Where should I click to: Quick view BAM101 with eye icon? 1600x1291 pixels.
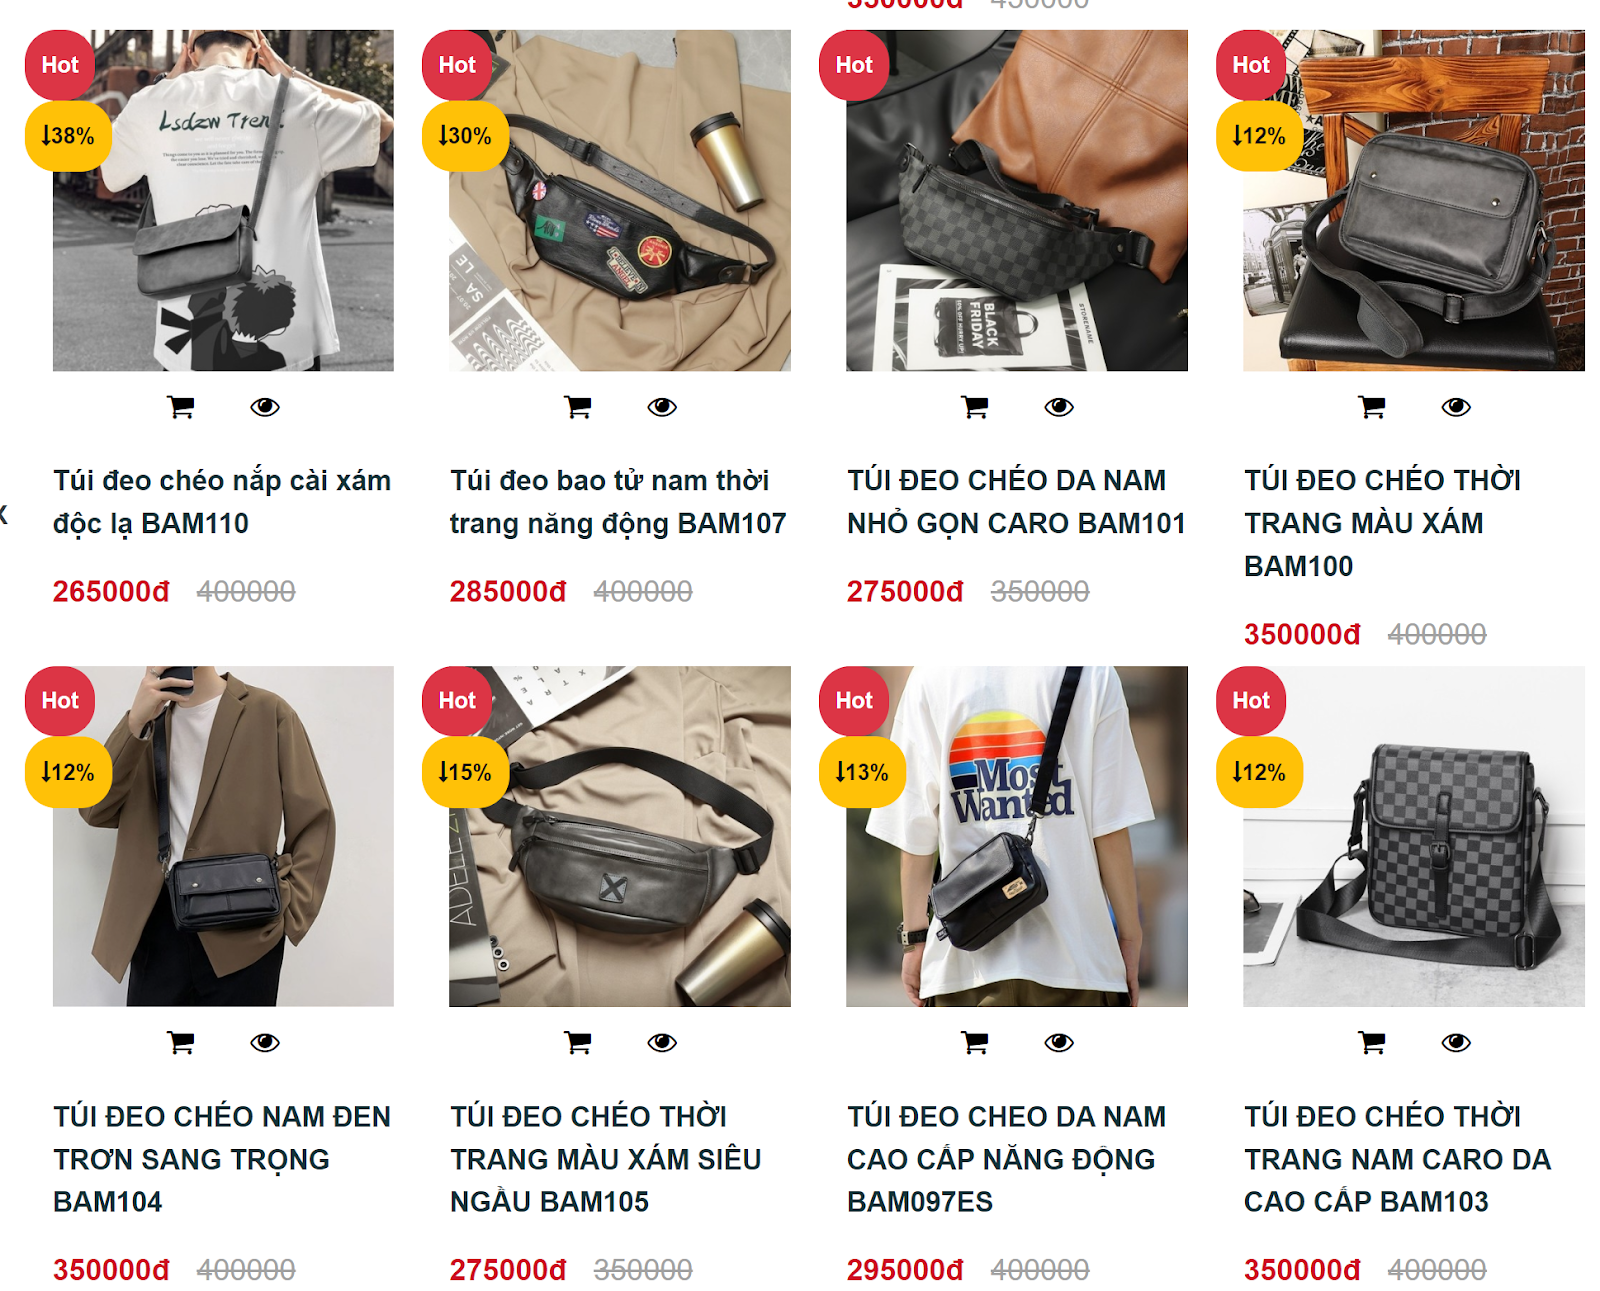(1059, 407)
